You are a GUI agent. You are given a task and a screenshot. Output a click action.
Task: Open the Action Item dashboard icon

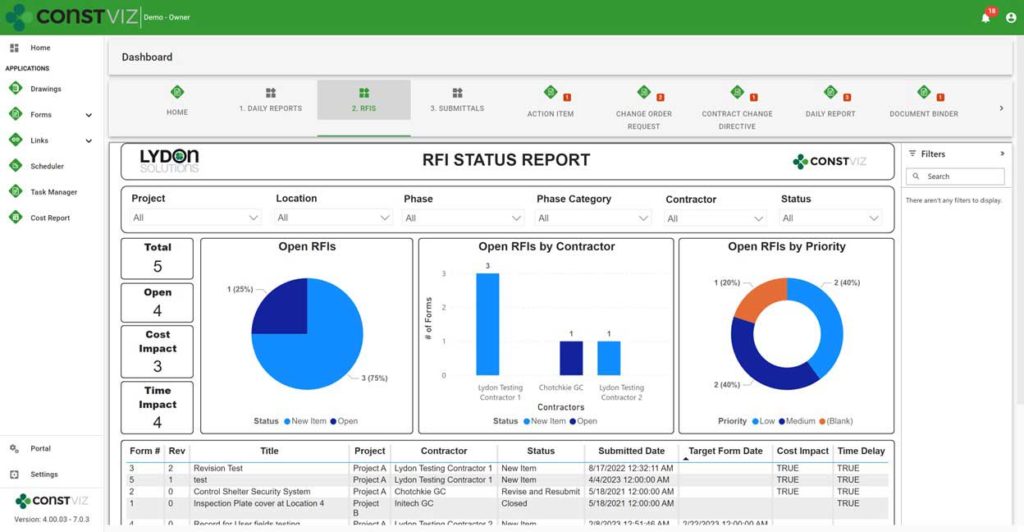[550, 93]
